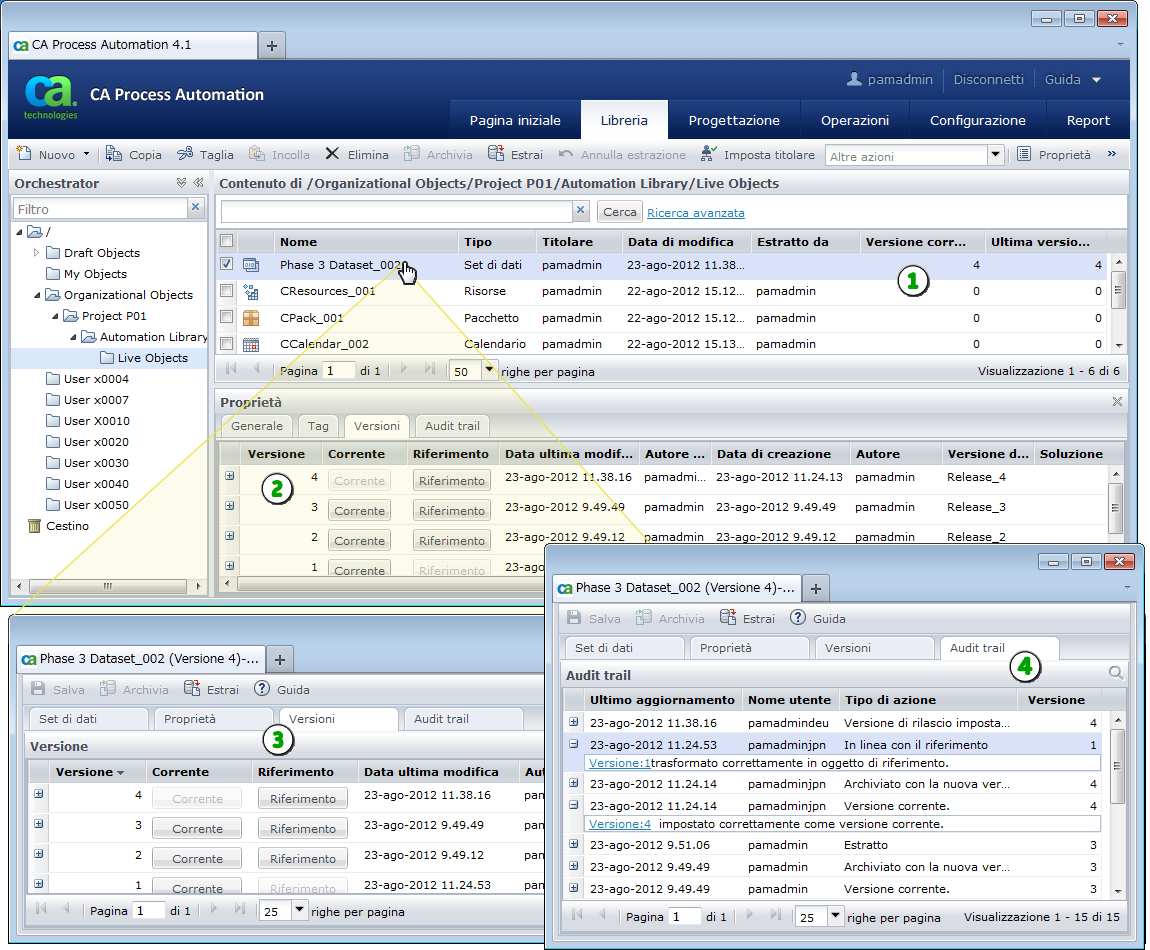This screenshot has height=950, width=1150.
Task: Click the Copia toolbar icon
Action: pos(114,155)
